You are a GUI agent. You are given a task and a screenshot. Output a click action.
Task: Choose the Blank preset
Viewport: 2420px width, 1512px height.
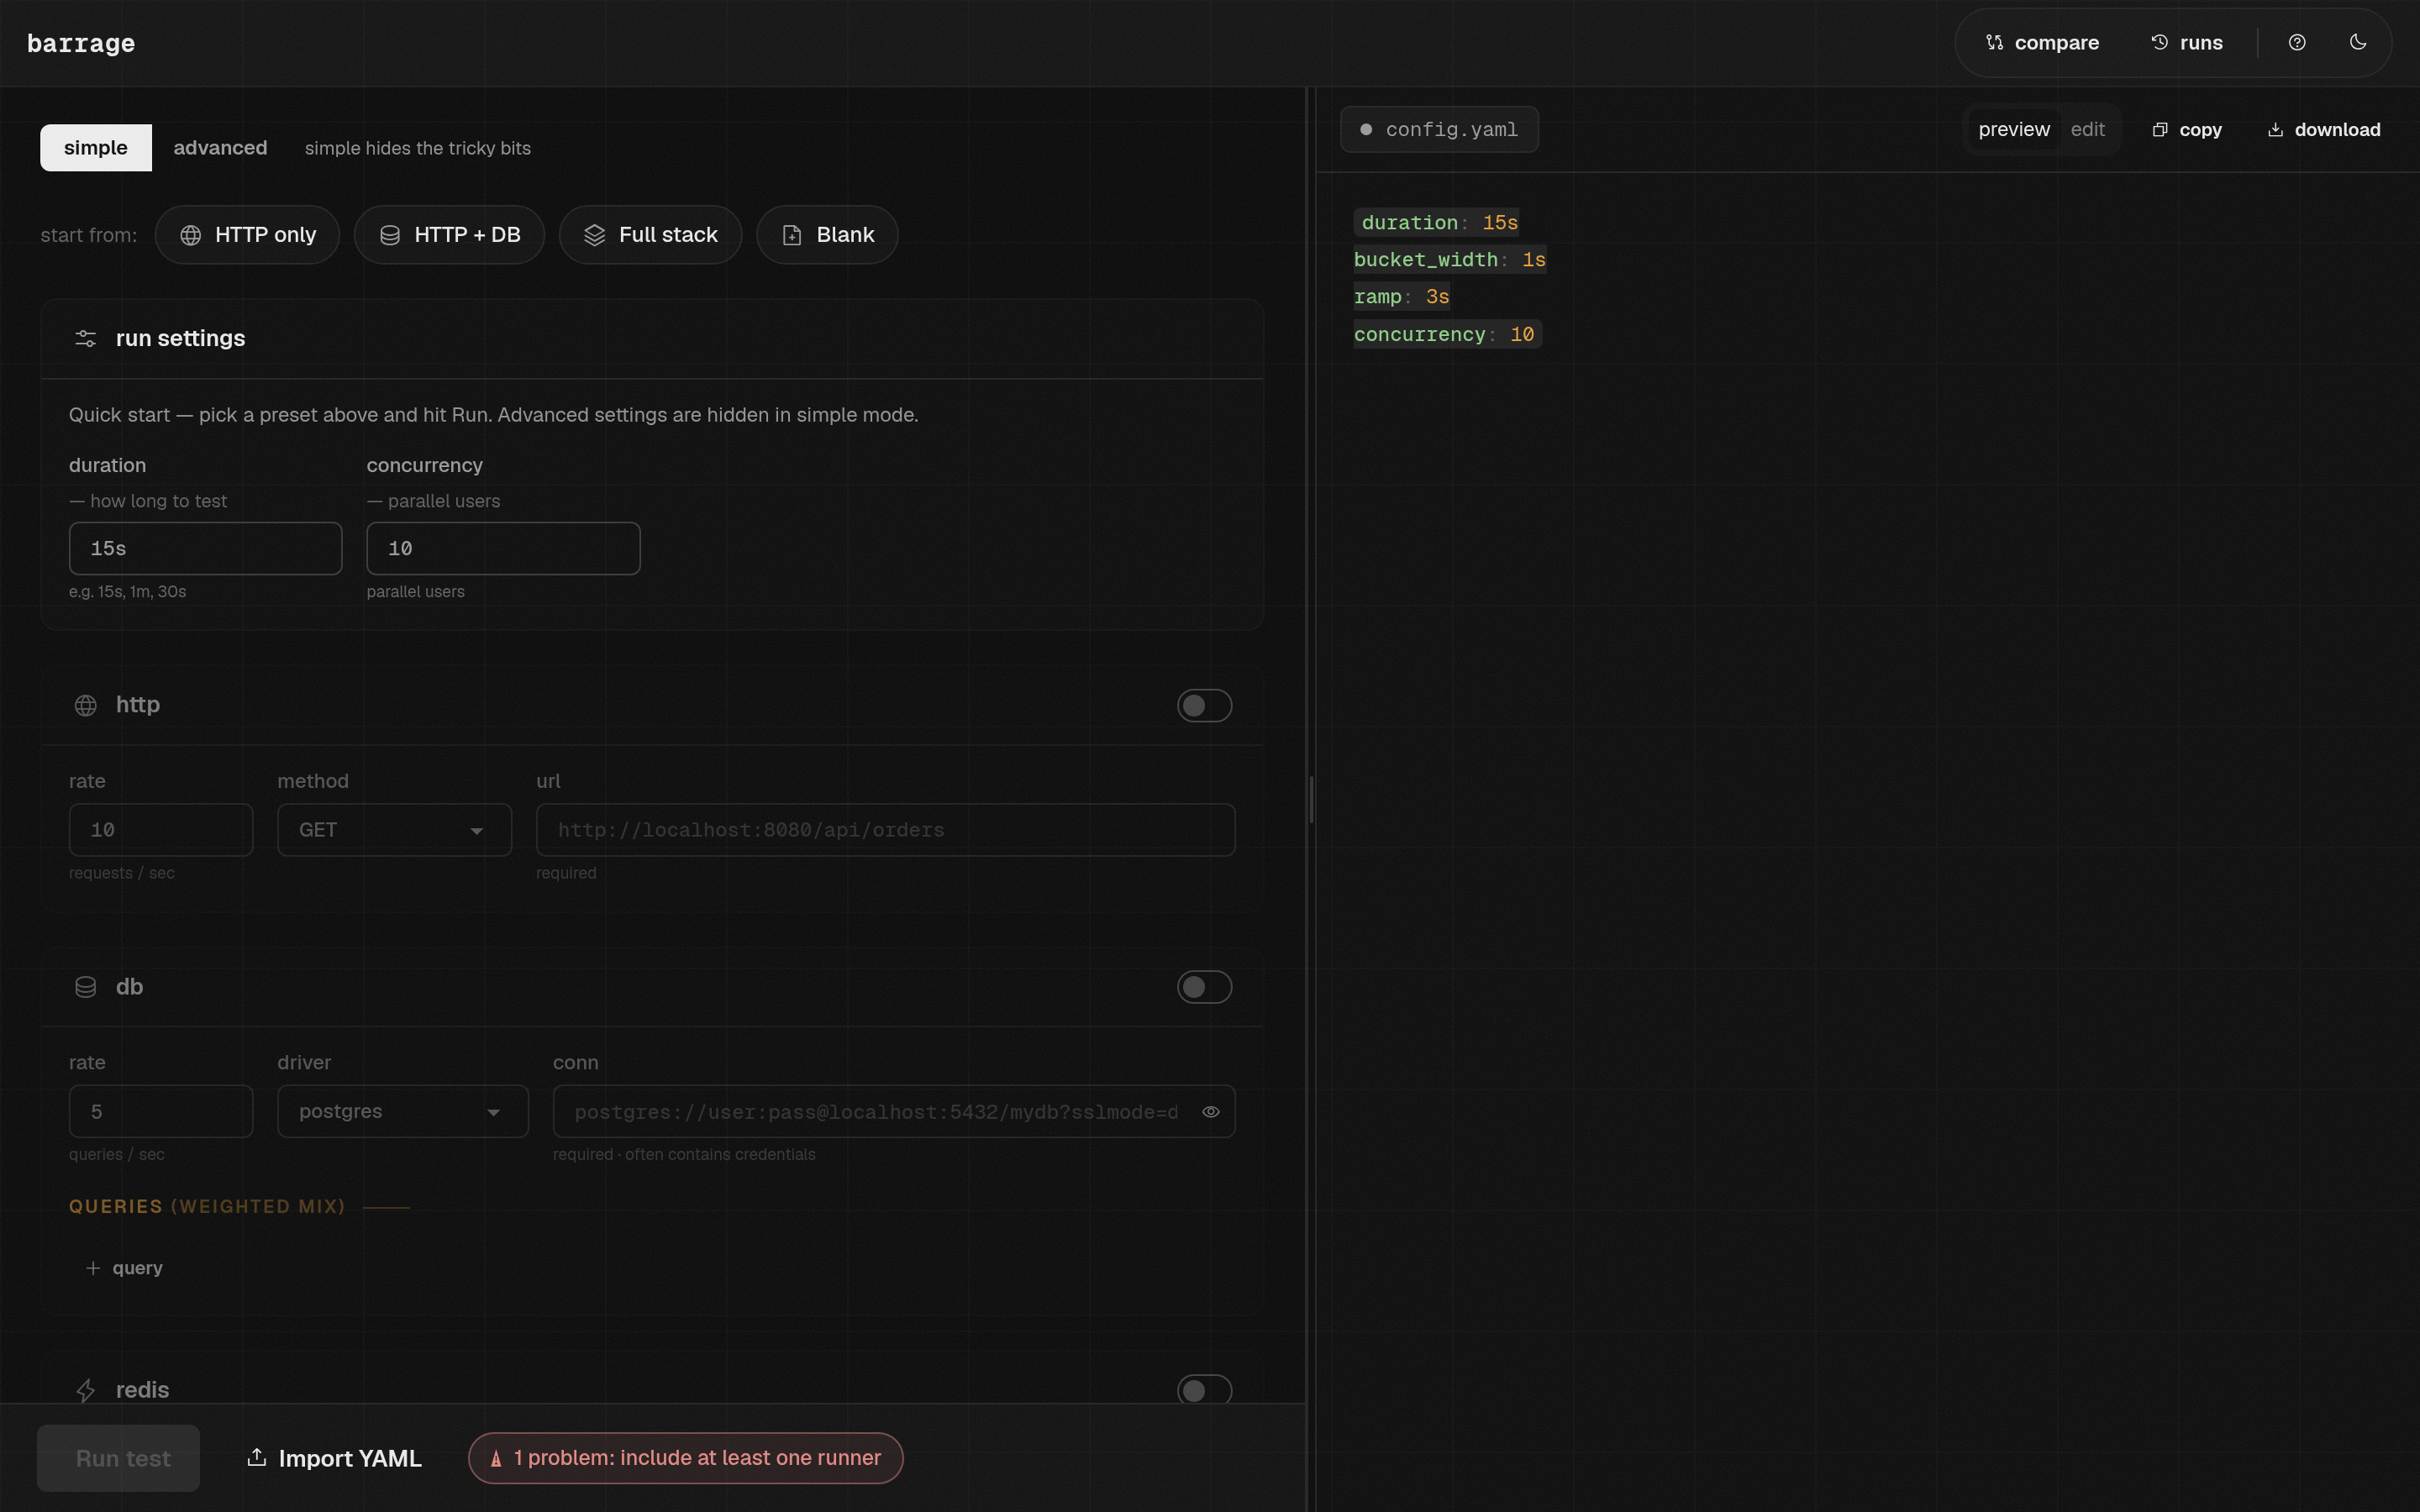tap(827, 235)
